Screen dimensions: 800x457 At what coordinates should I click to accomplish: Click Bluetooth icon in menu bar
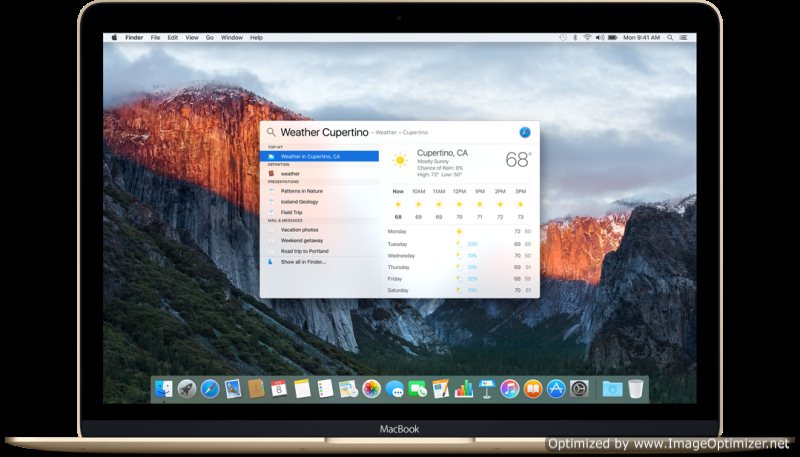click(575, 37)
